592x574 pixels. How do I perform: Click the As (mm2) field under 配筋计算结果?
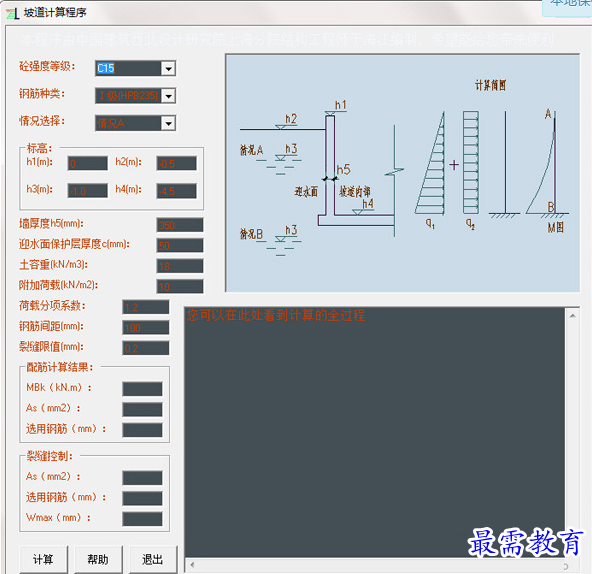[x=142, y=409]
